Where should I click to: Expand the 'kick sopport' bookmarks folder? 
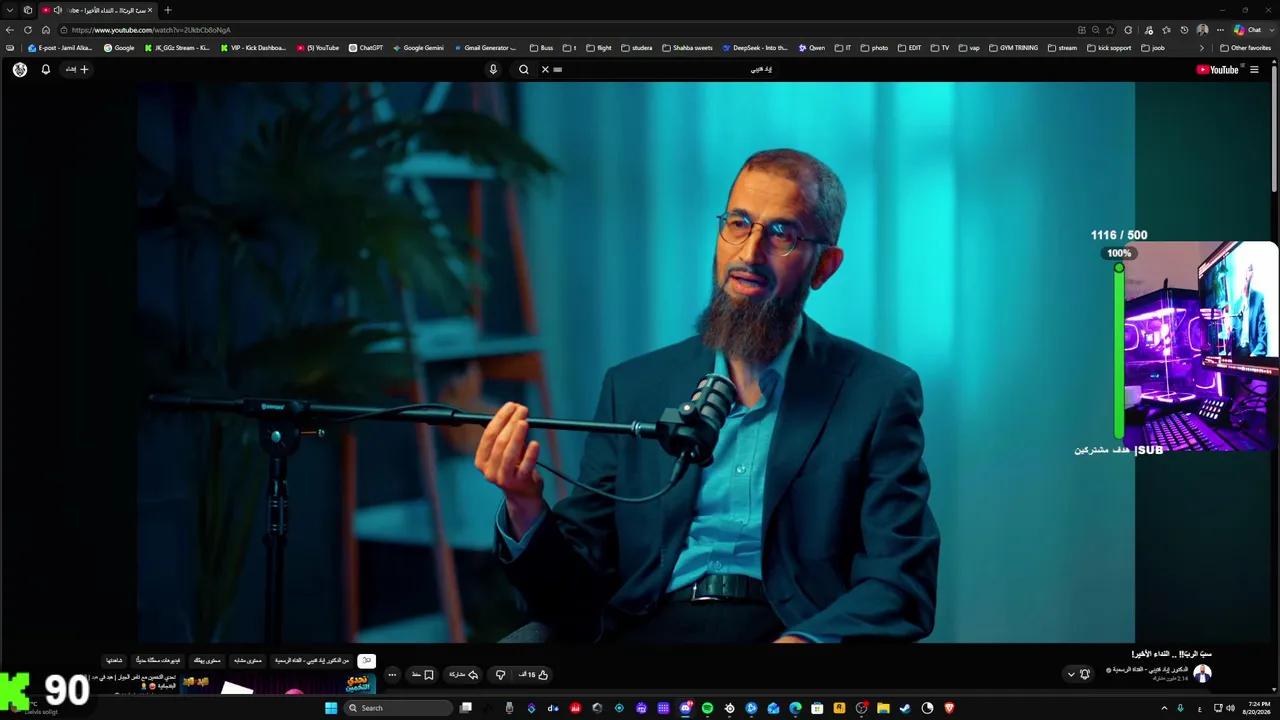[1109, 48]
